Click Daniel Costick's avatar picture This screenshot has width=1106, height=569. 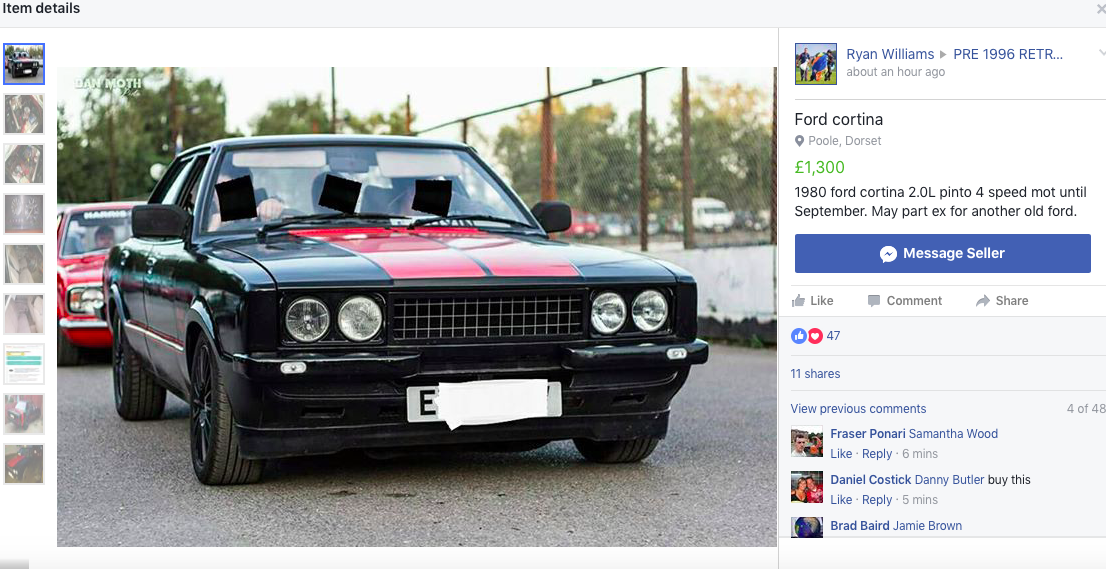pos(807,487)
